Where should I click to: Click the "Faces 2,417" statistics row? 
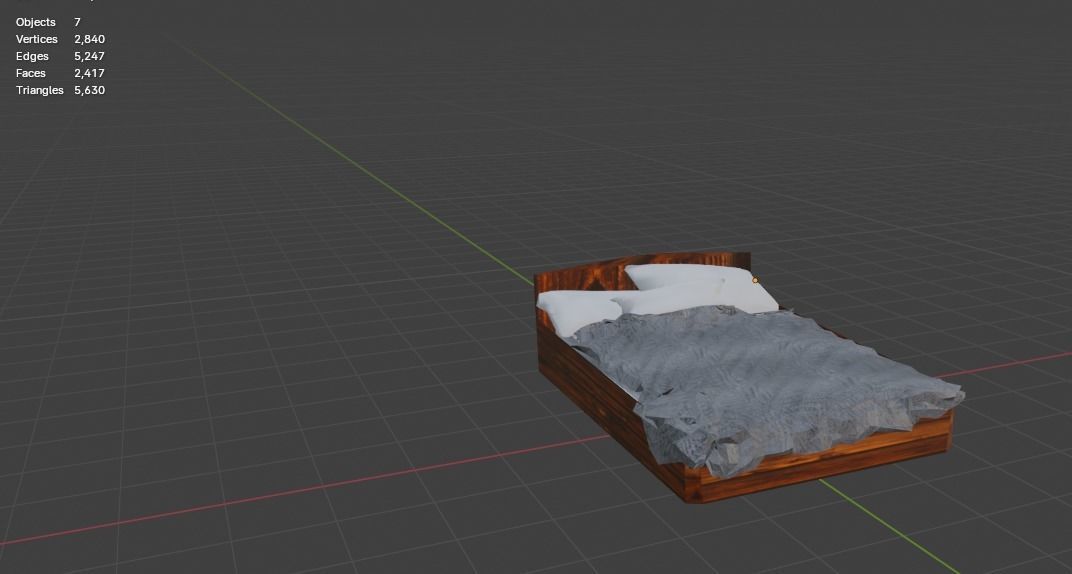[x=60, y=73]
